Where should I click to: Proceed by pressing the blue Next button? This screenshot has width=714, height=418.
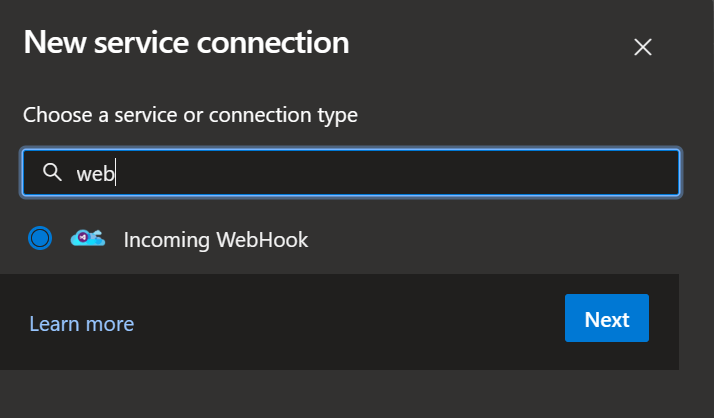point(606,319)
